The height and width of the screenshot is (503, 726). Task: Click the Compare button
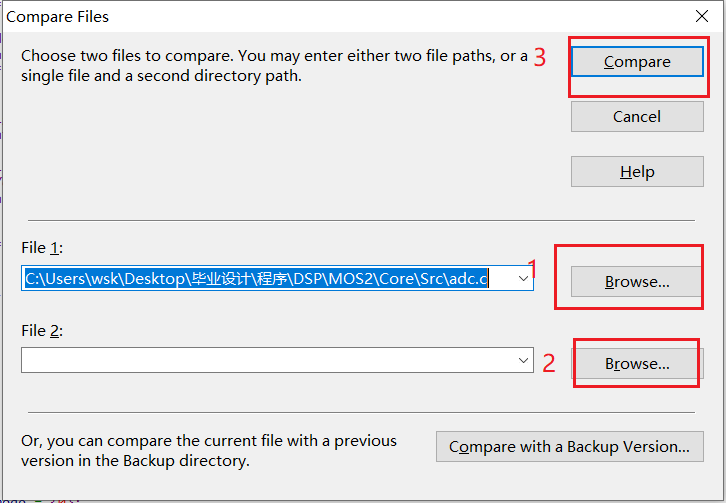click(x=637, y=62)
